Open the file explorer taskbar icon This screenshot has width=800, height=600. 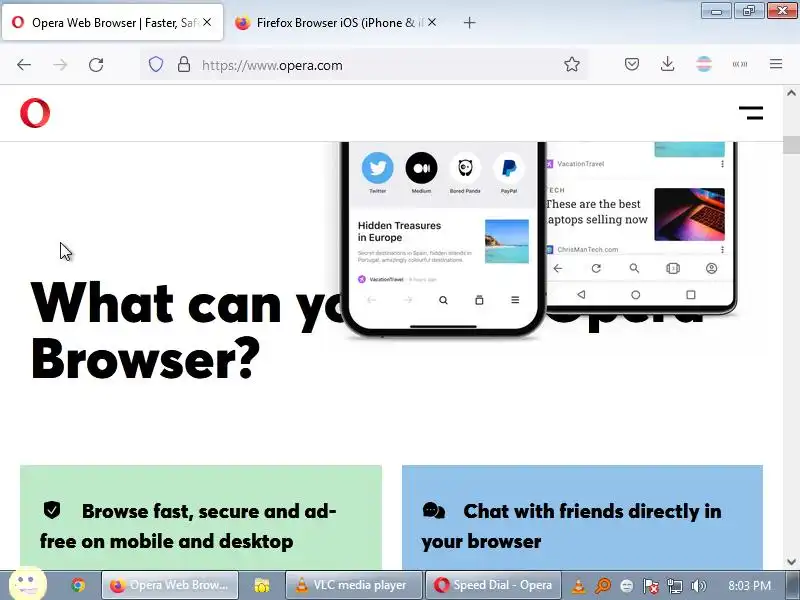coord(262,585)
